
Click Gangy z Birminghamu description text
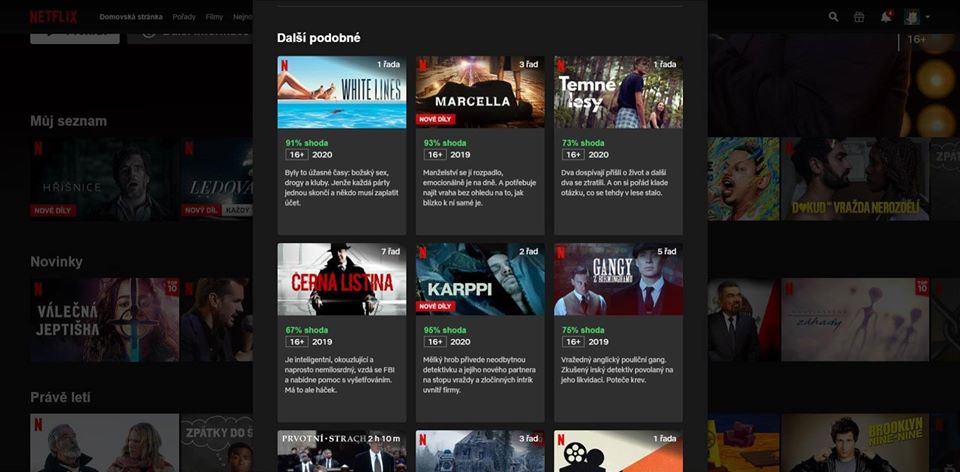(x=617, y=370)
